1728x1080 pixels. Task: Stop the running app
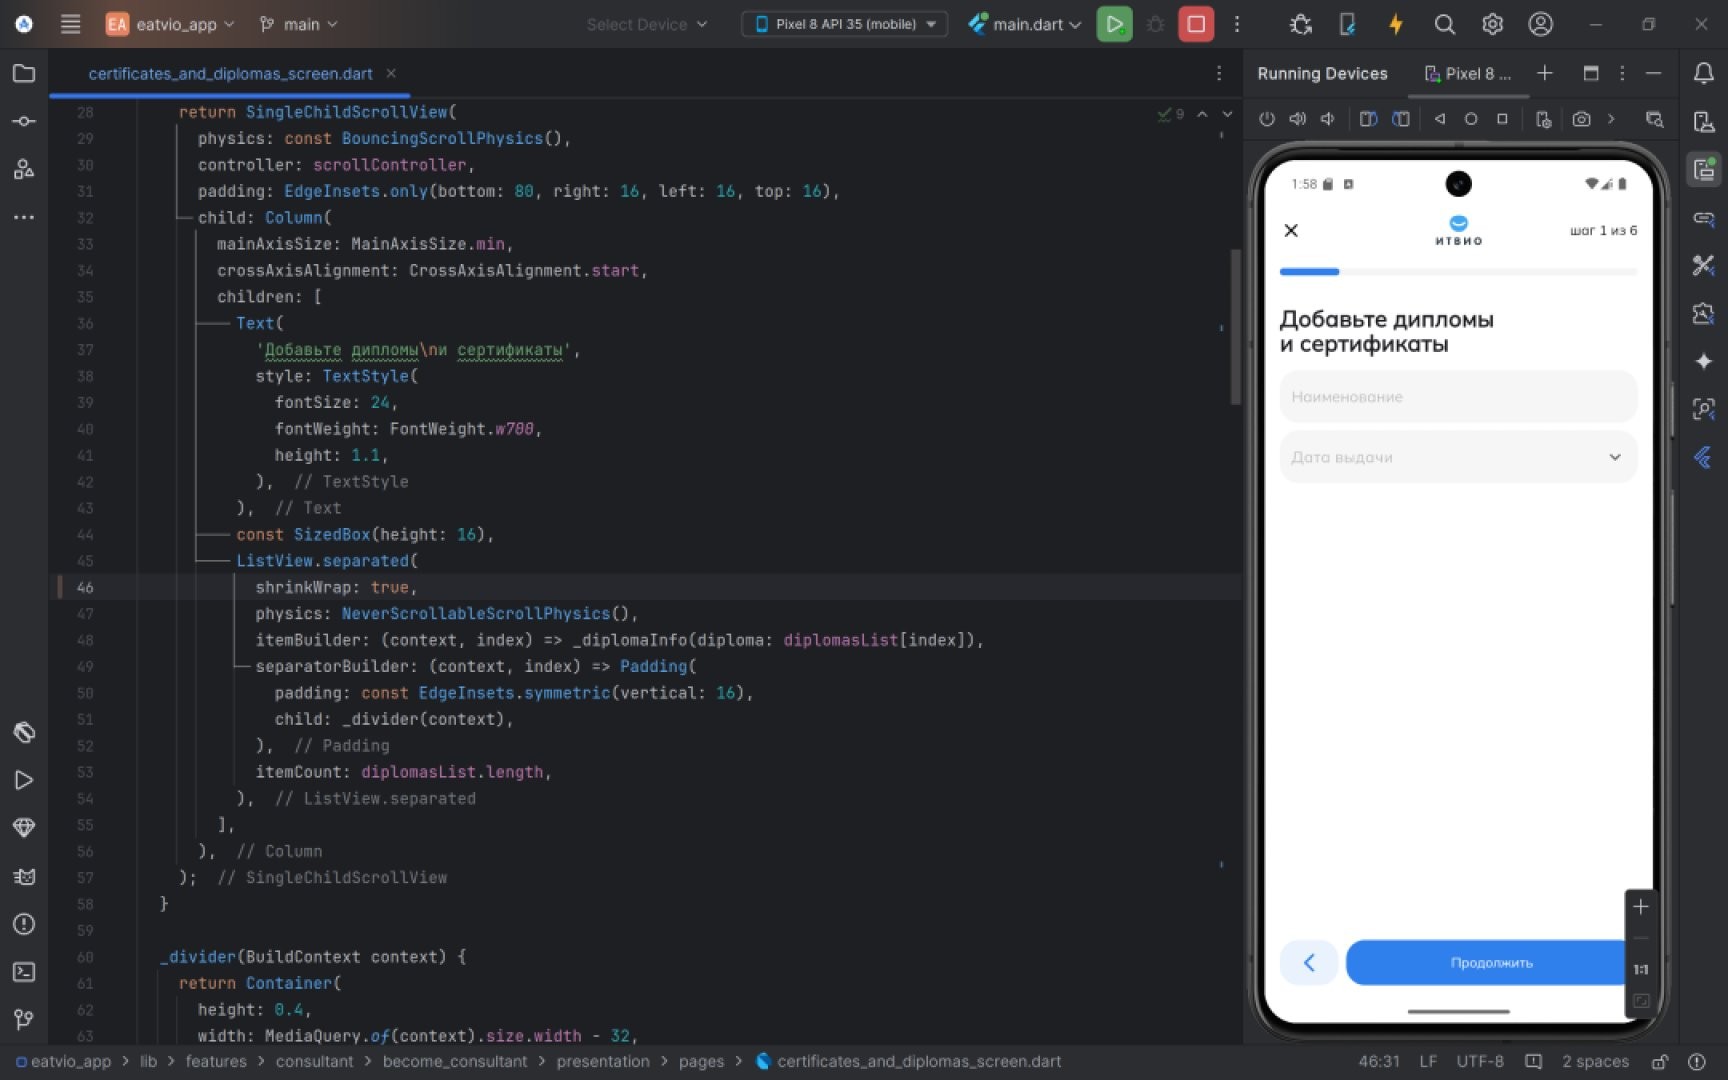1196,24
